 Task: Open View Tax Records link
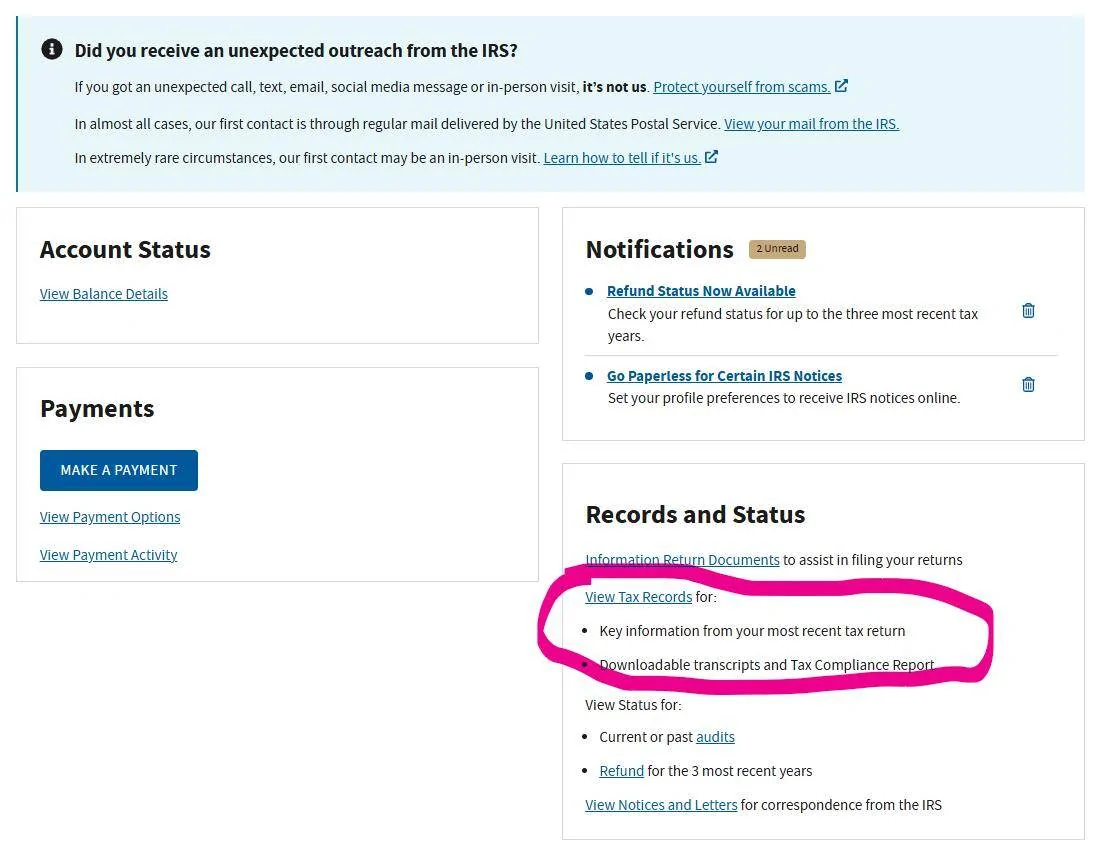(639, 597)
